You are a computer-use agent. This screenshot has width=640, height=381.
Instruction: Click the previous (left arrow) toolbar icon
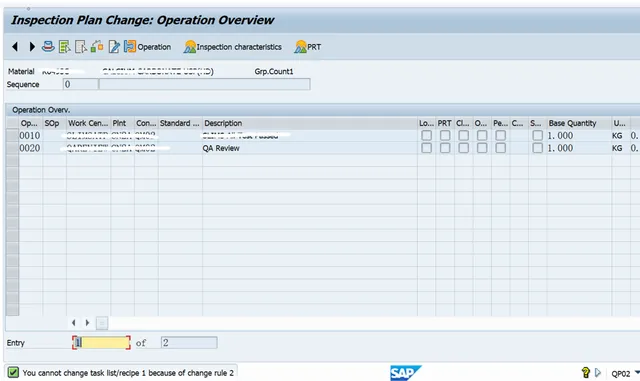point(15,47)
